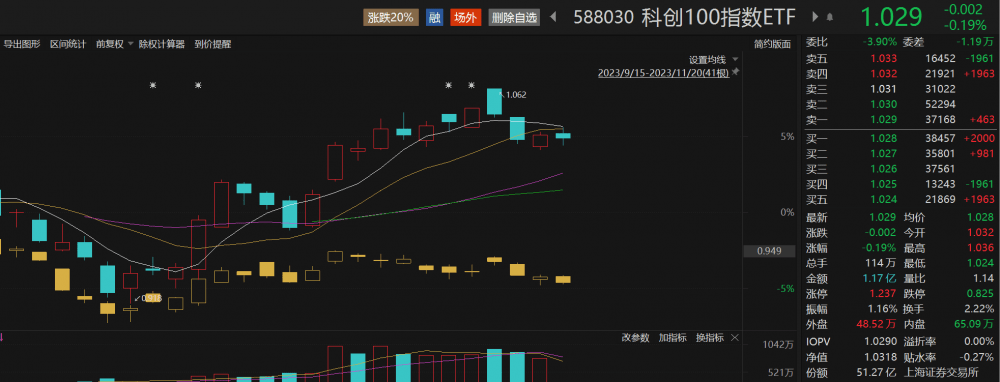
Task: Toggle the 涨跌20% limit badge
Action: coord(391,18)
